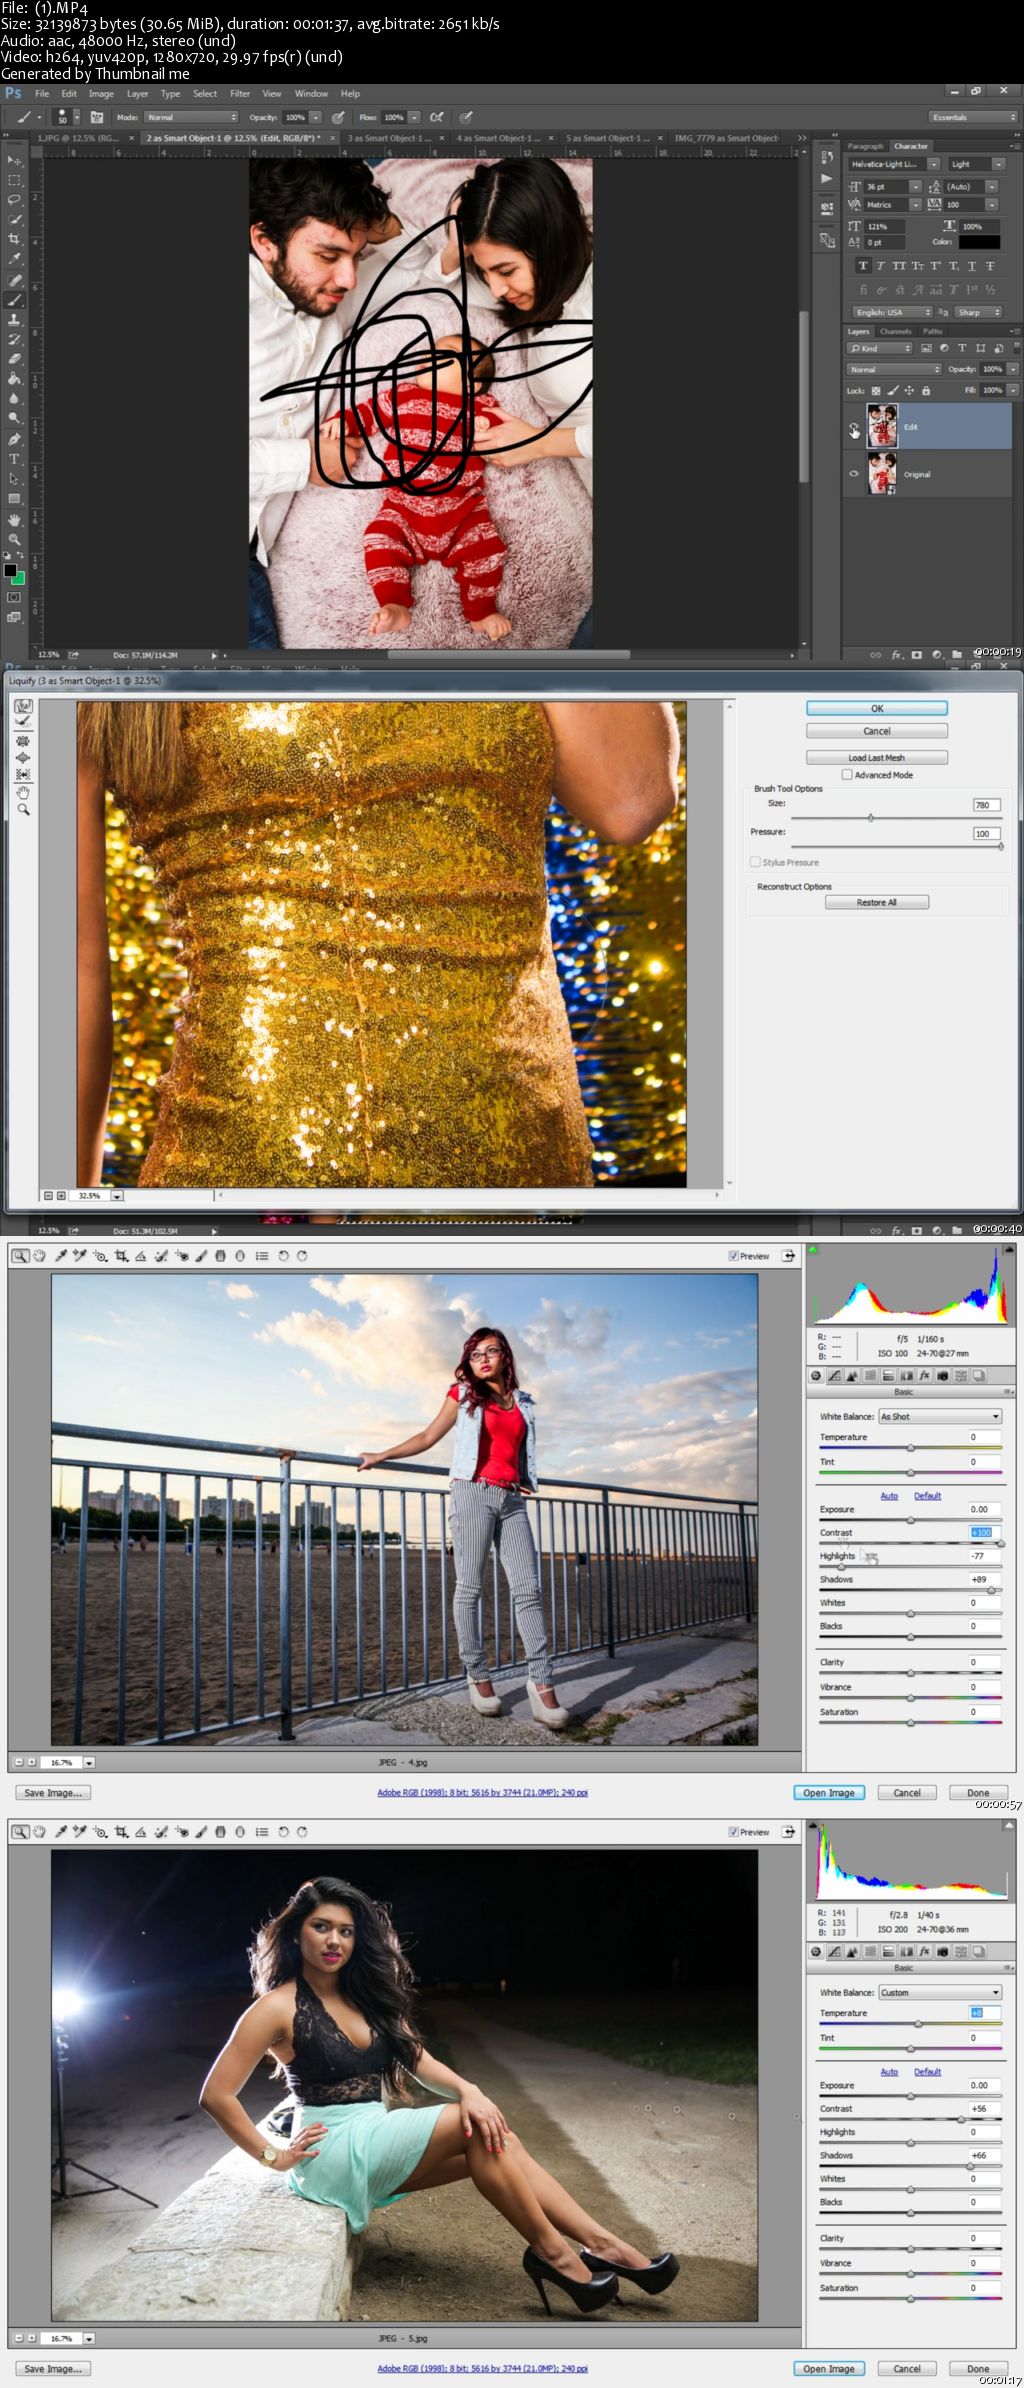The height and width of the screenshot is (2388, 1024).
Task: Select Zoom tool in 5.jpg Camera Raw toolbar
Action: 19,1832
